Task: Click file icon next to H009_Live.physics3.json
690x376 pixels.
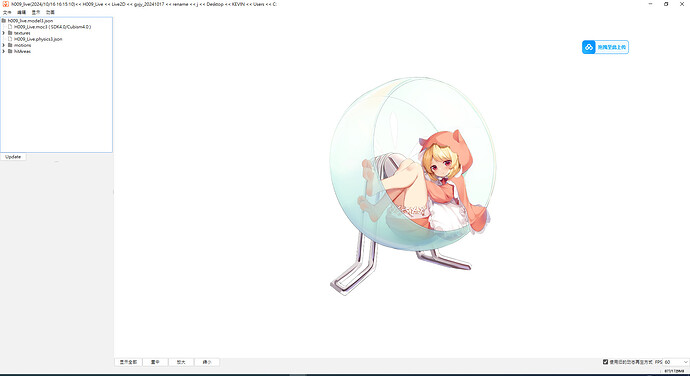Action: (x=10, y=39)
